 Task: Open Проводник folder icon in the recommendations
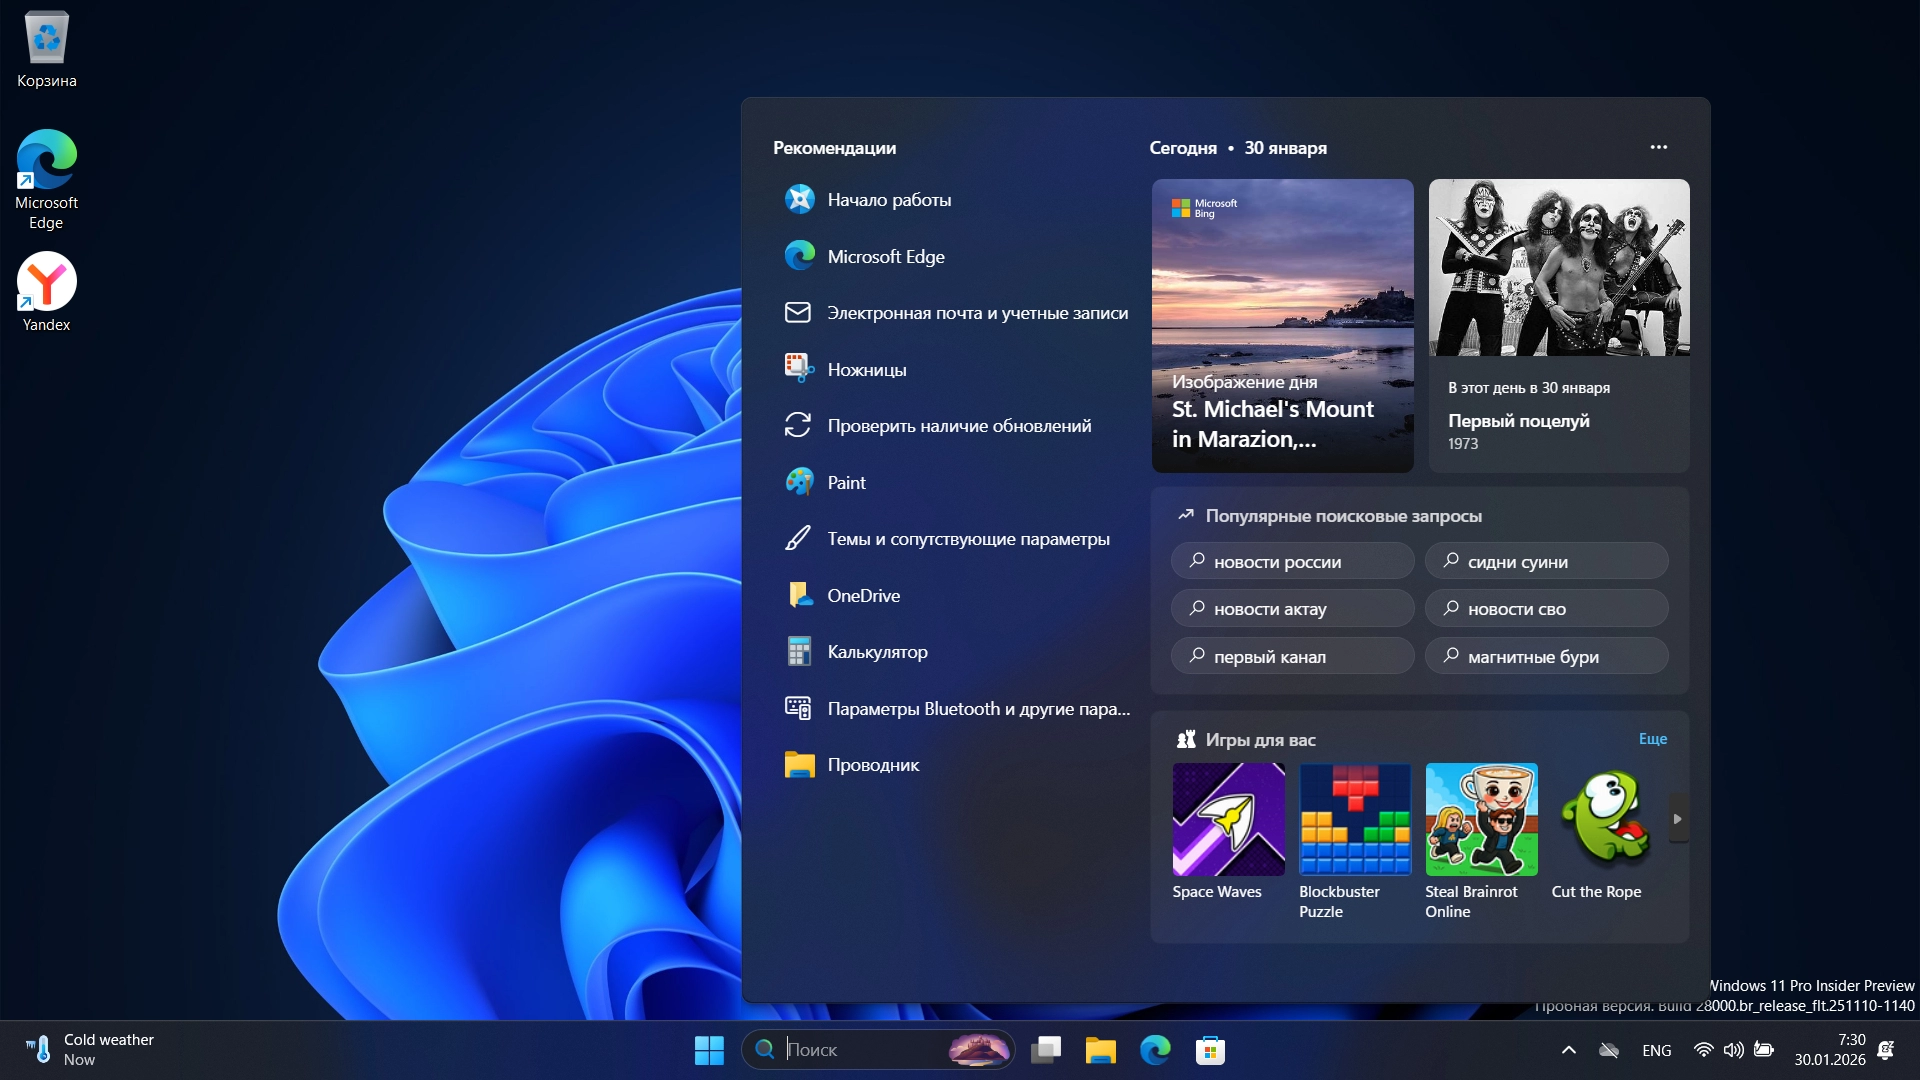799,765
